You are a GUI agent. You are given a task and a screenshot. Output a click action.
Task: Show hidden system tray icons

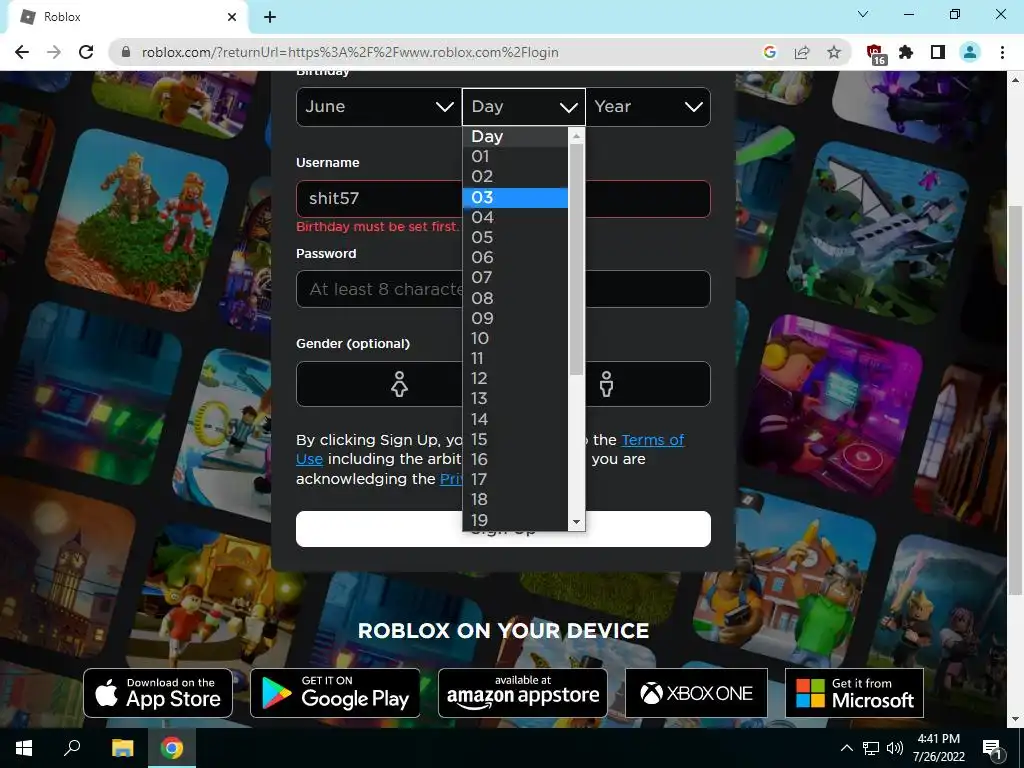click(x=846, y=748)
